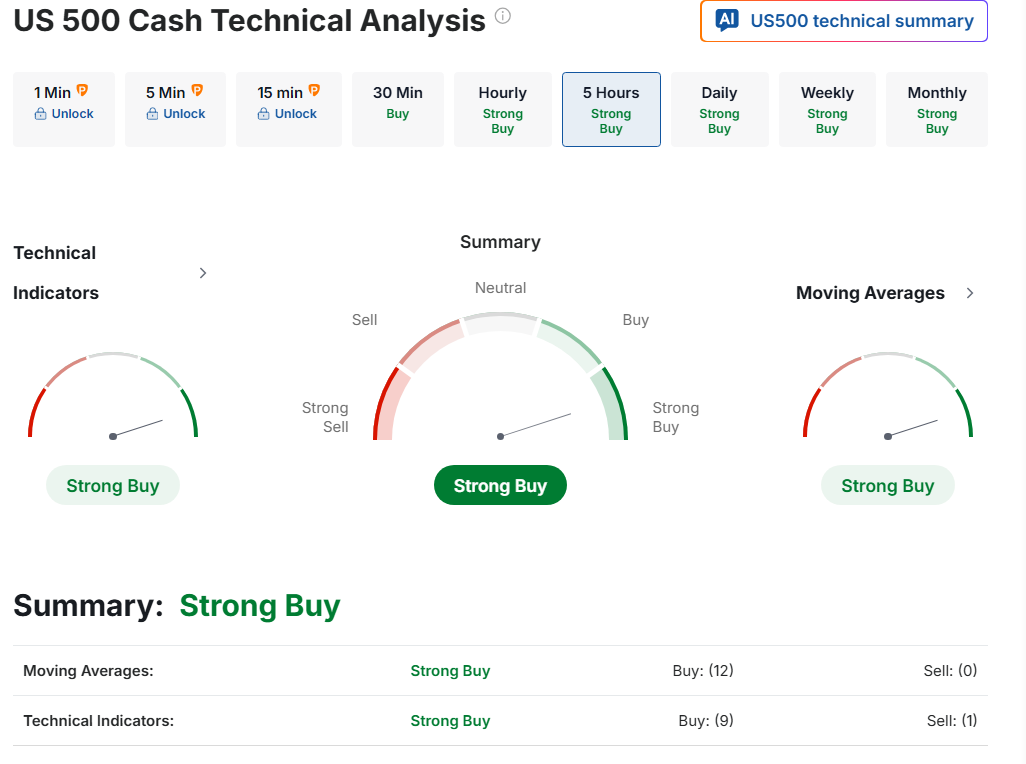
Task: Click the Strong Buy badge under Technical Indicators gauge
Action: [113, 486]
